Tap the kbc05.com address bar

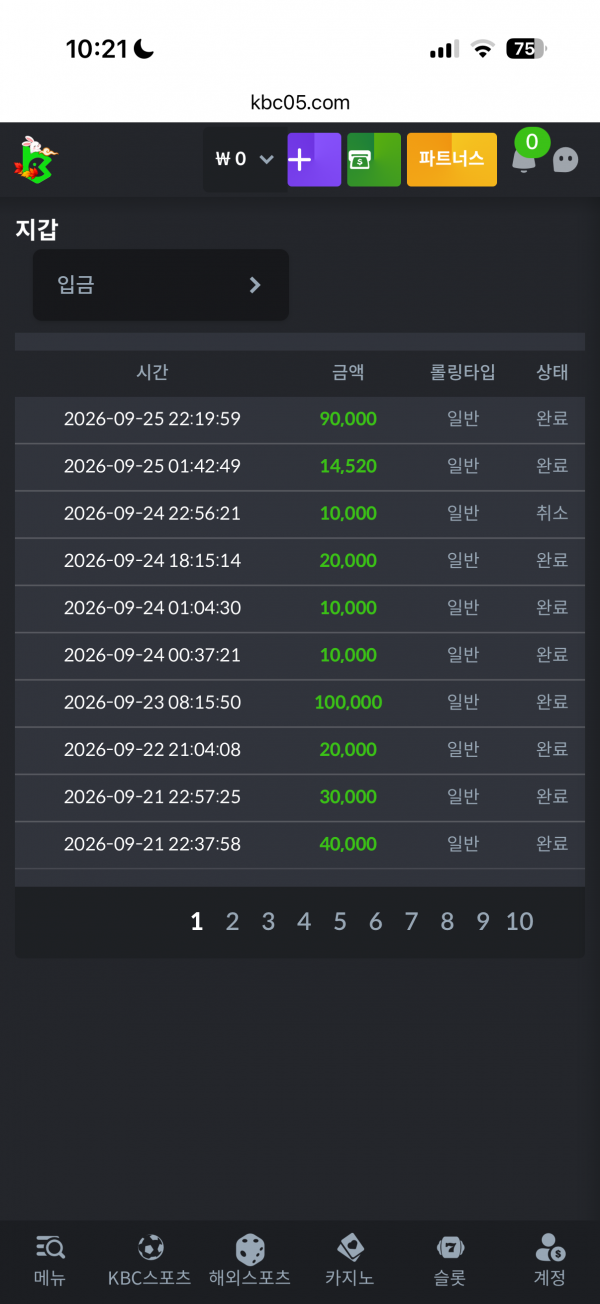pyautogui.click(x=300, y=103)
